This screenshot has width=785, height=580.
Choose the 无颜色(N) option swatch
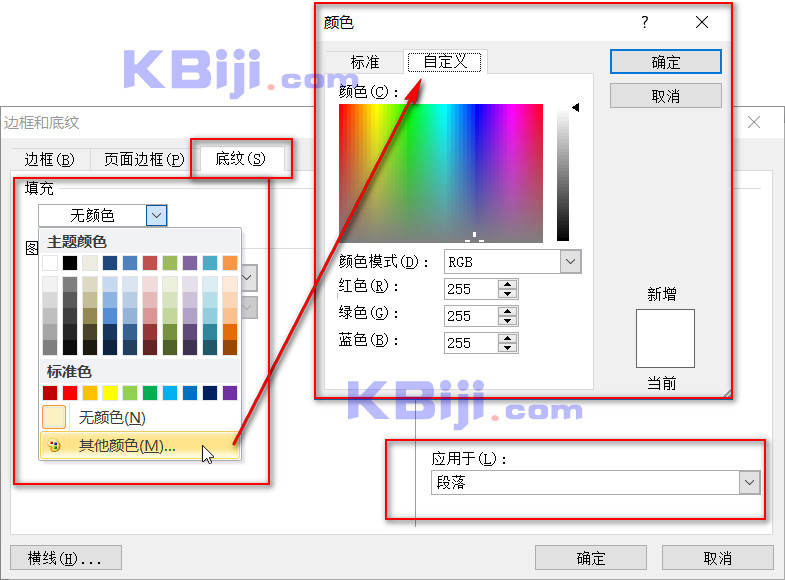click(54, 418)
